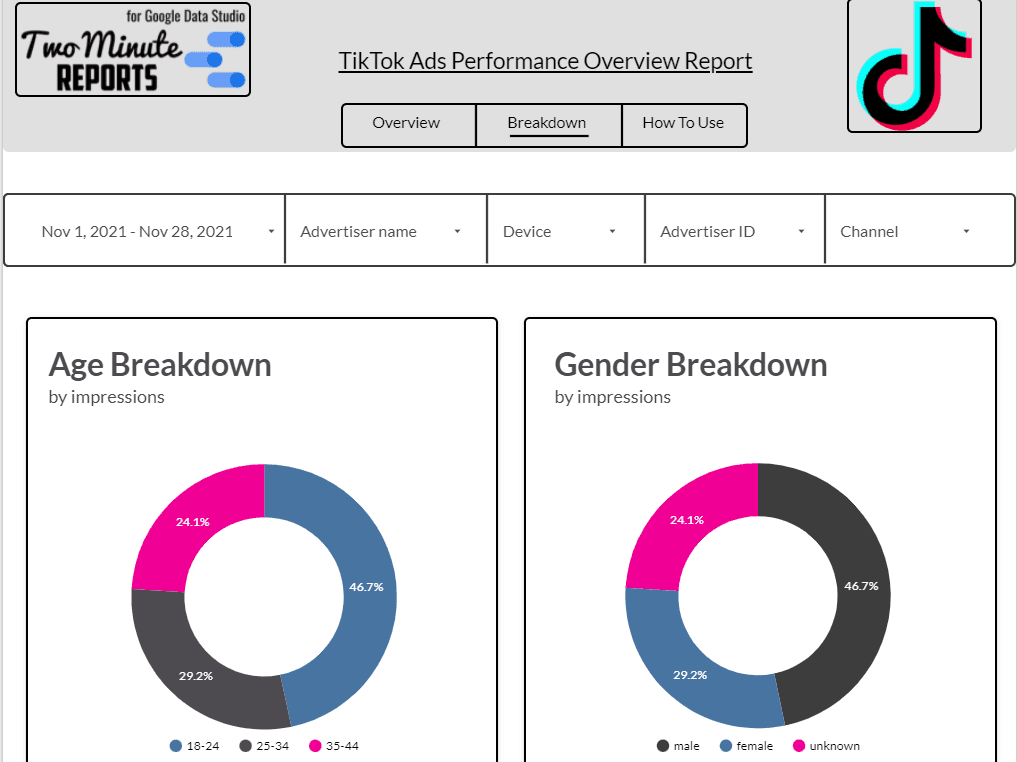Click the 18-24 legend color dot
This screenshot has height=762, width=1017.
click(176, 746)
